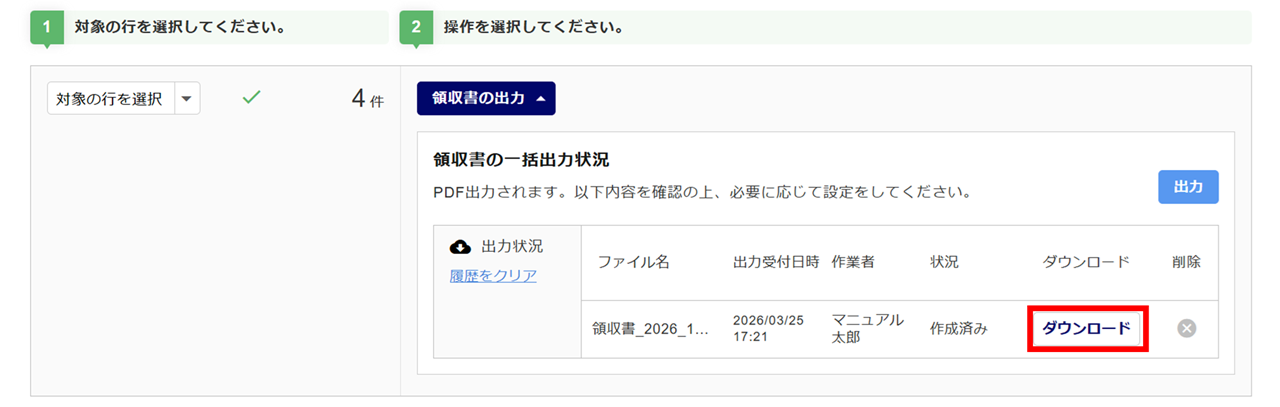Click the 状況 column header
Image resolution: width=1280 pixels, height=407 pixels.
click(944, 262)
